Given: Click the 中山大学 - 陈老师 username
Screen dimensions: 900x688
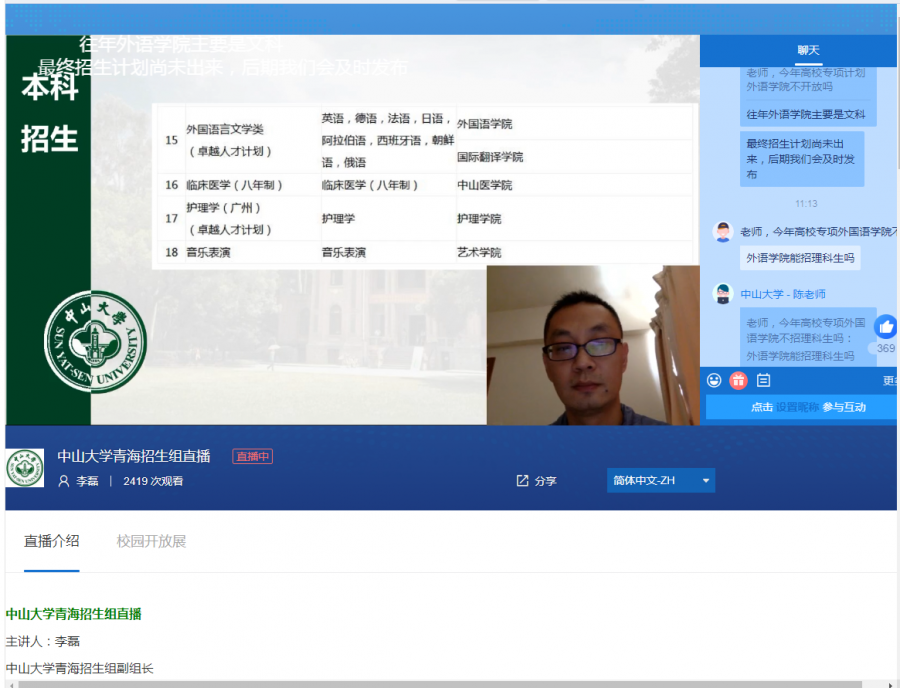Looking at the screenshot, I should point(783,294).
